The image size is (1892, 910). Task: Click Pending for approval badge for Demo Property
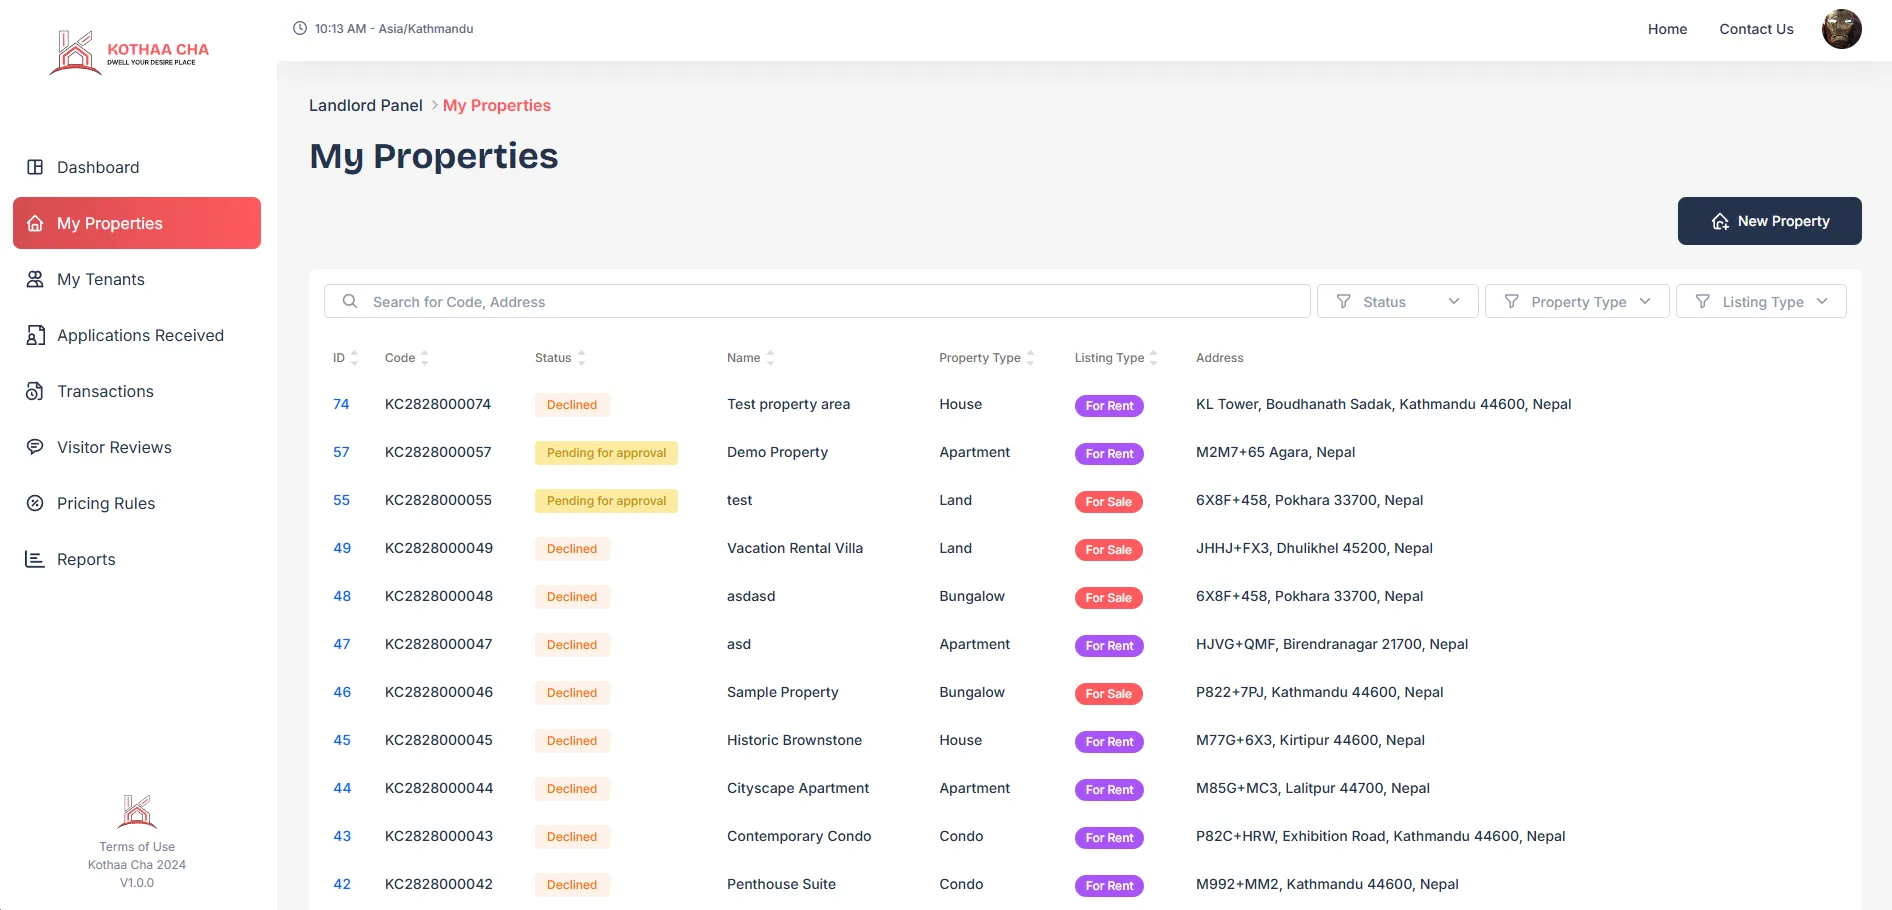(606, 453)
